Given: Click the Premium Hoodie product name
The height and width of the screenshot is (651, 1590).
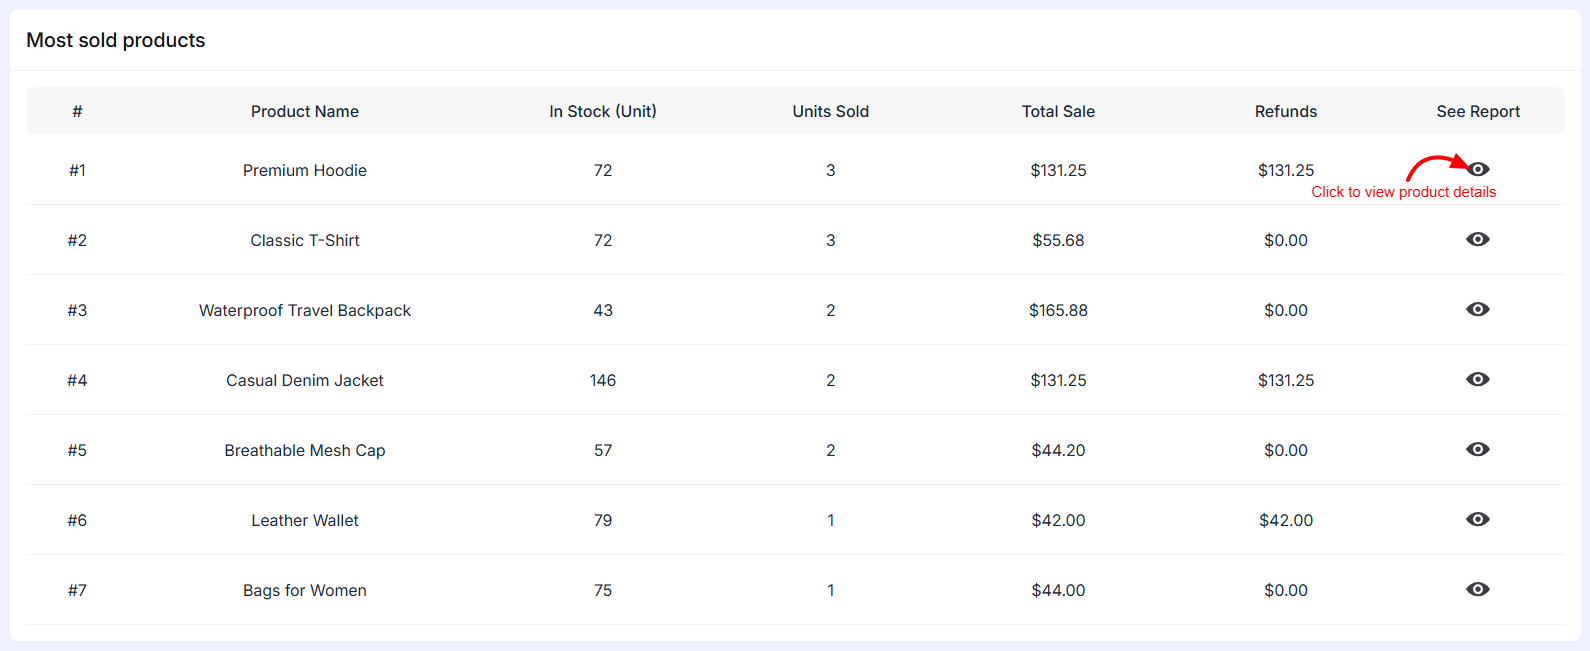Looking at the screenshot, I should point(304,170).
